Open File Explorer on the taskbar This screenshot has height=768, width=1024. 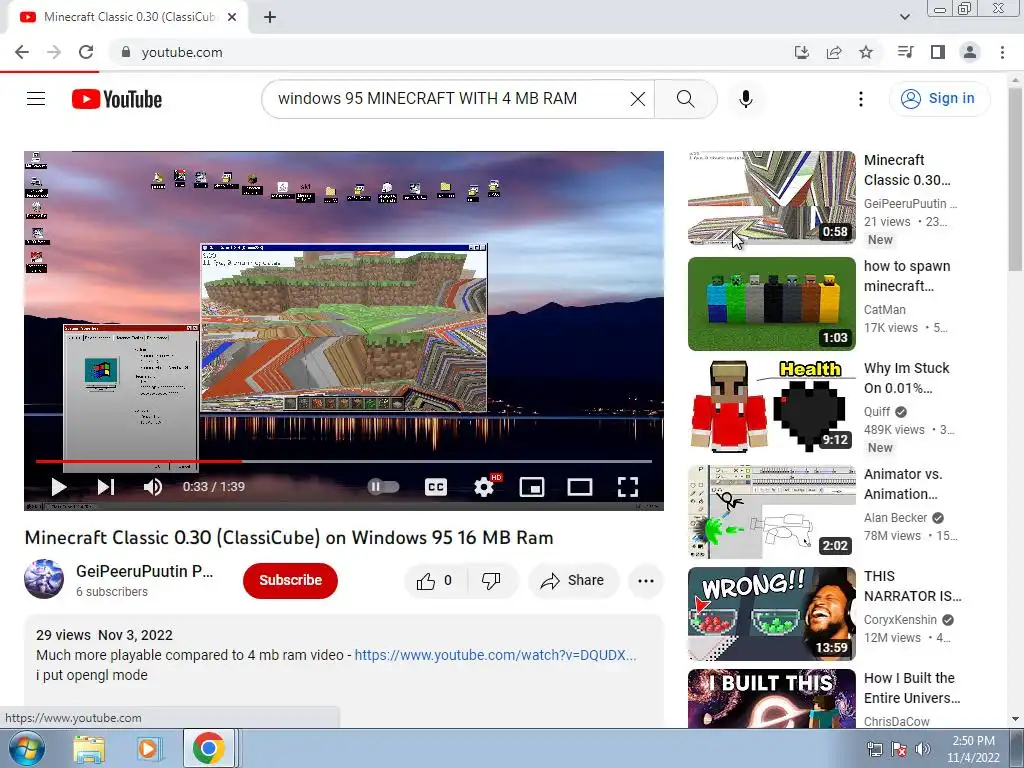coord(89,748)
